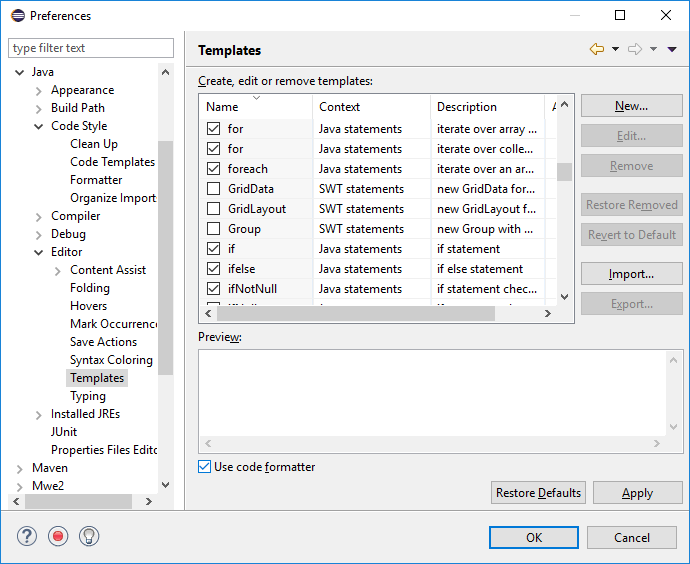Image resolution: width=690 pixels, height=564 pixels.
Task: Expand the Content Assist node
Action: [x=58, y=271]
